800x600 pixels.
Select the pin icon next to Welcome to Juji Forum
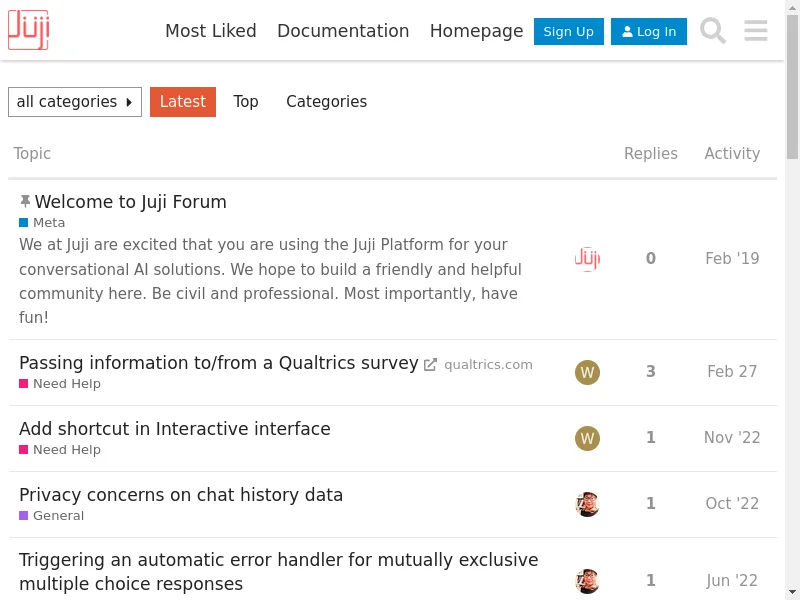[x=25, y=202]
